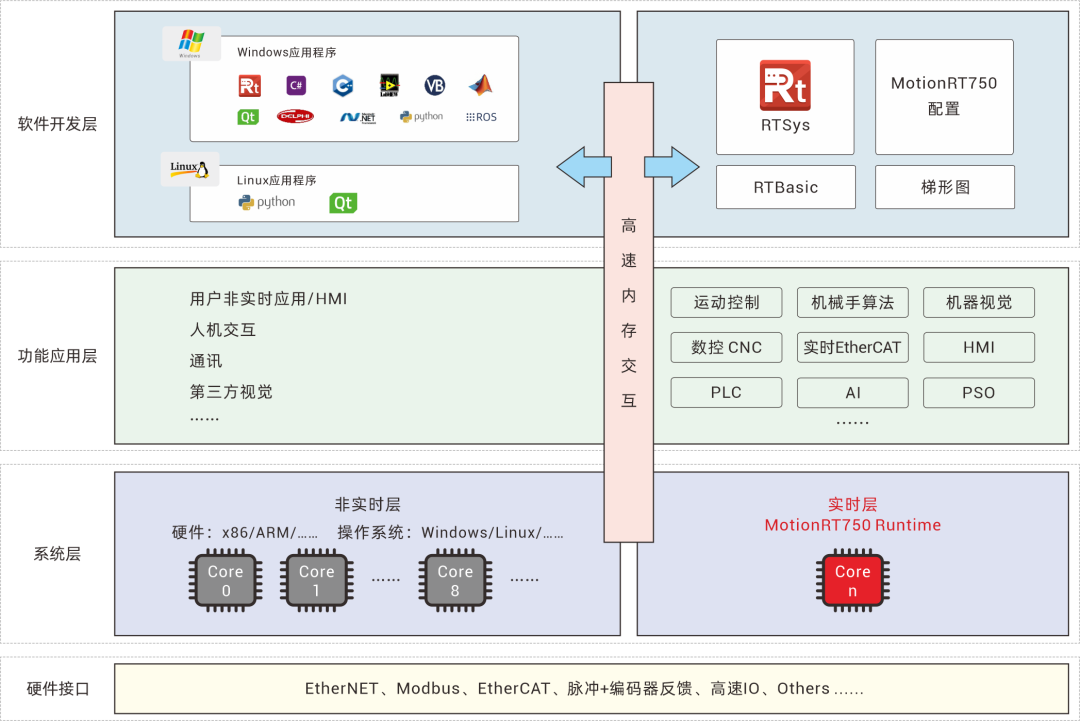Click the 实时EtherCAT module box
This screenshot has height=721, width=1080.
pyautogui.click(x=852, y=347)
